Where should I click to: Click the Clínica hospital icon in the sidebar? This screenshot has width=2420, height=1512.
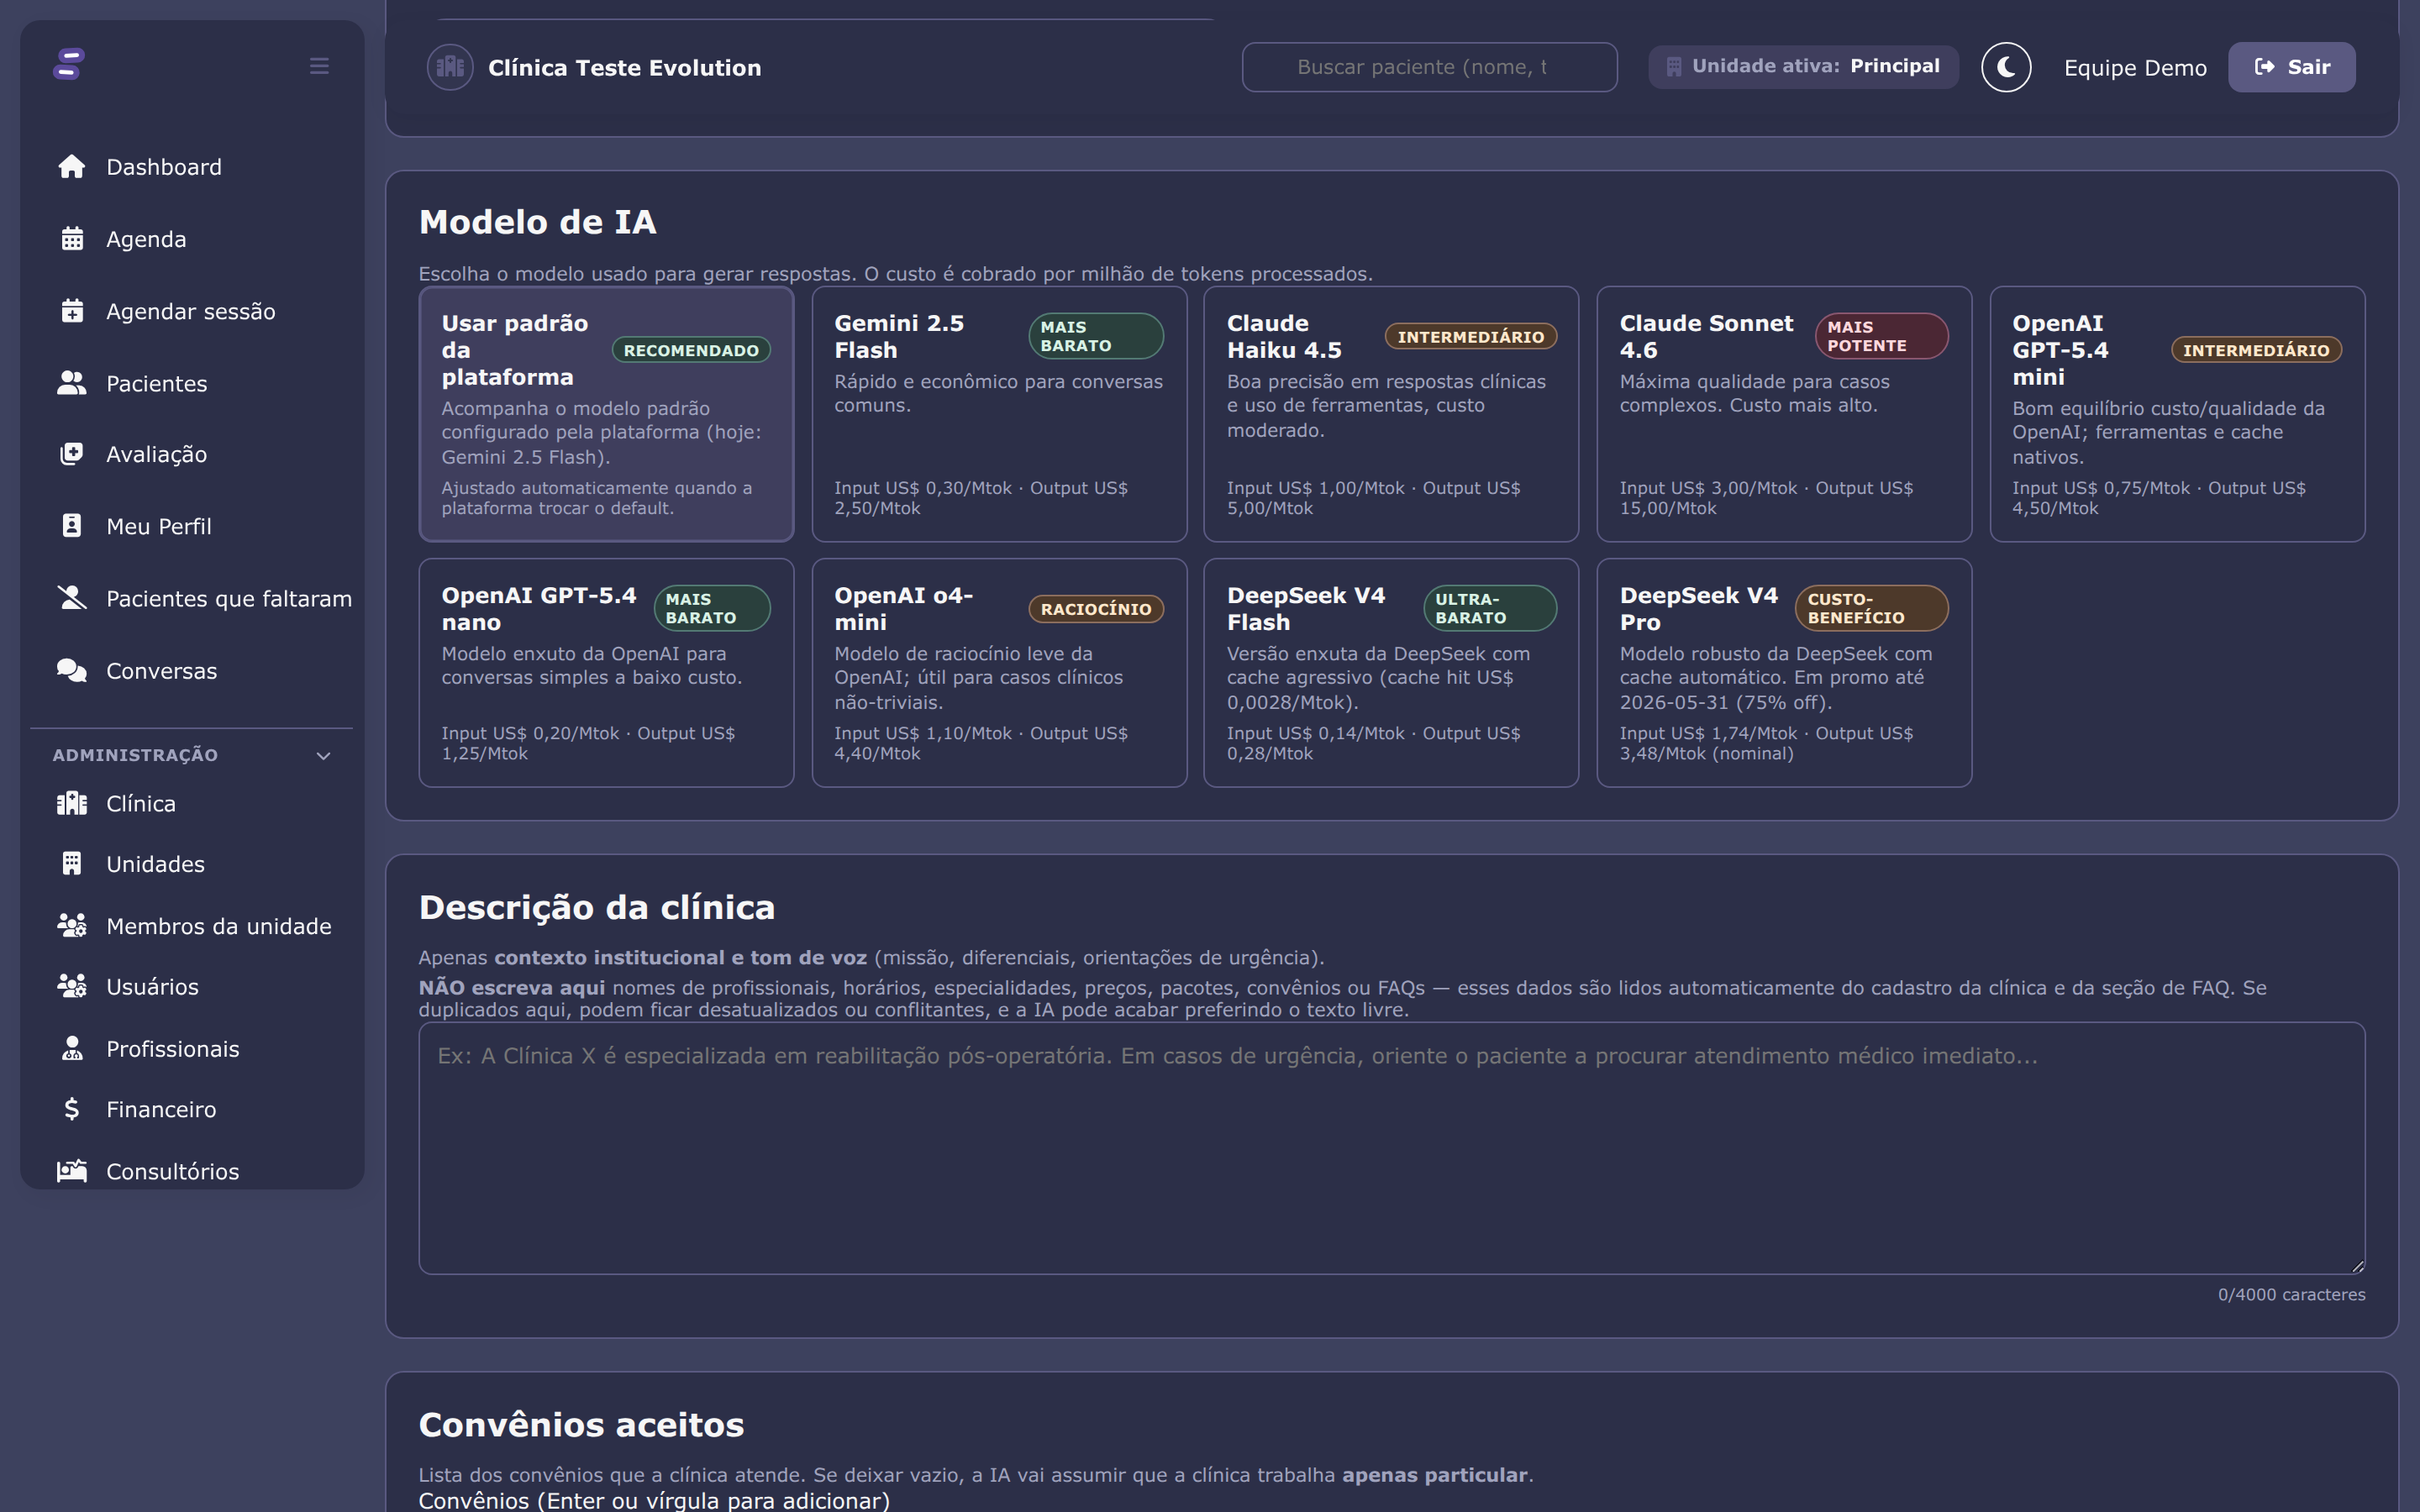point(72,803)
